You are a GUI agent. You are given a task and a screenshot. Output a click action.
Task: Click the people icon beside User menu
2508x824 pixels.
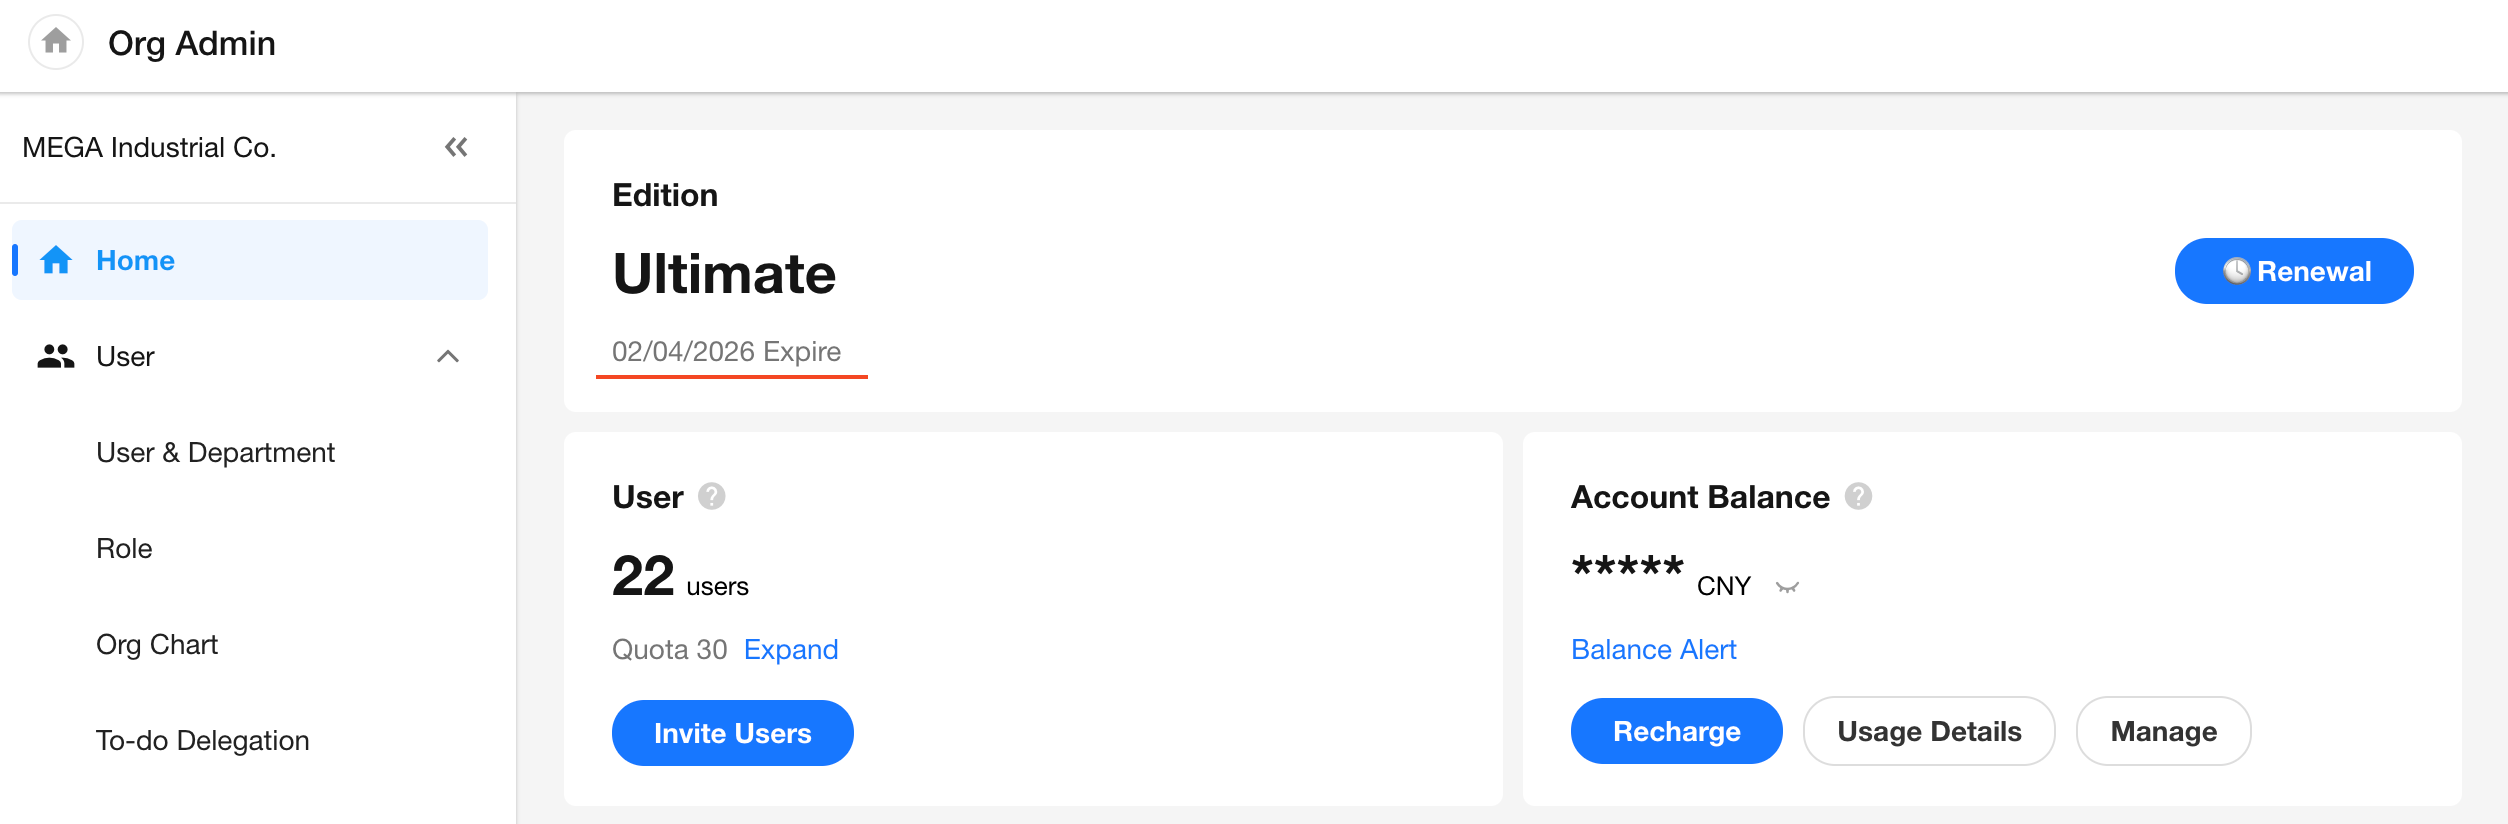[x=56, y=356]
